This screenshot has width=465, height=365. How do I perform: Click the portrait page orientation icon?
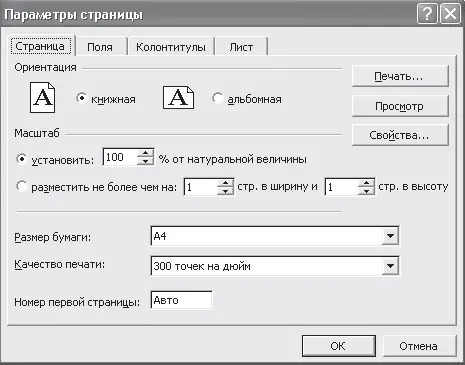43,97
